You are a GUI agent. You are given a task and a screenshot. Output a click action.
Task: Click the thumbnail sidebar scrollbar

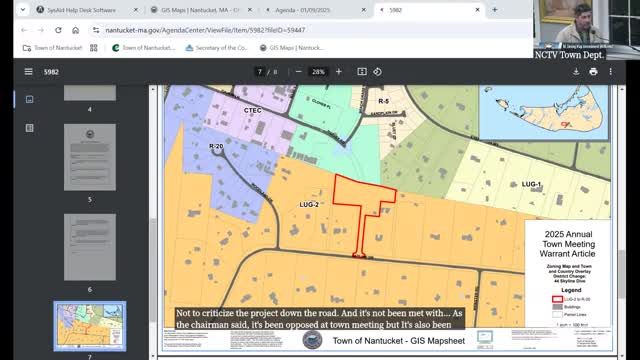click(153, 270)
